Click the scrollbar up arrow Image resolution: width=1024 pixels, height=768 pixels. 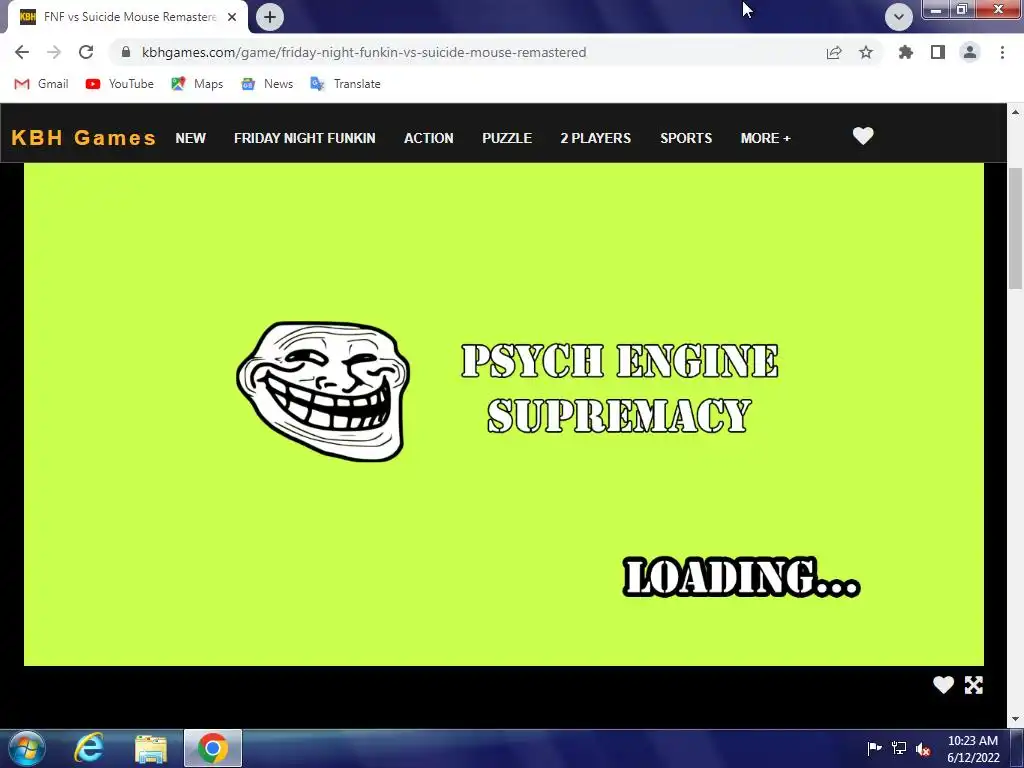point(1015,112)
